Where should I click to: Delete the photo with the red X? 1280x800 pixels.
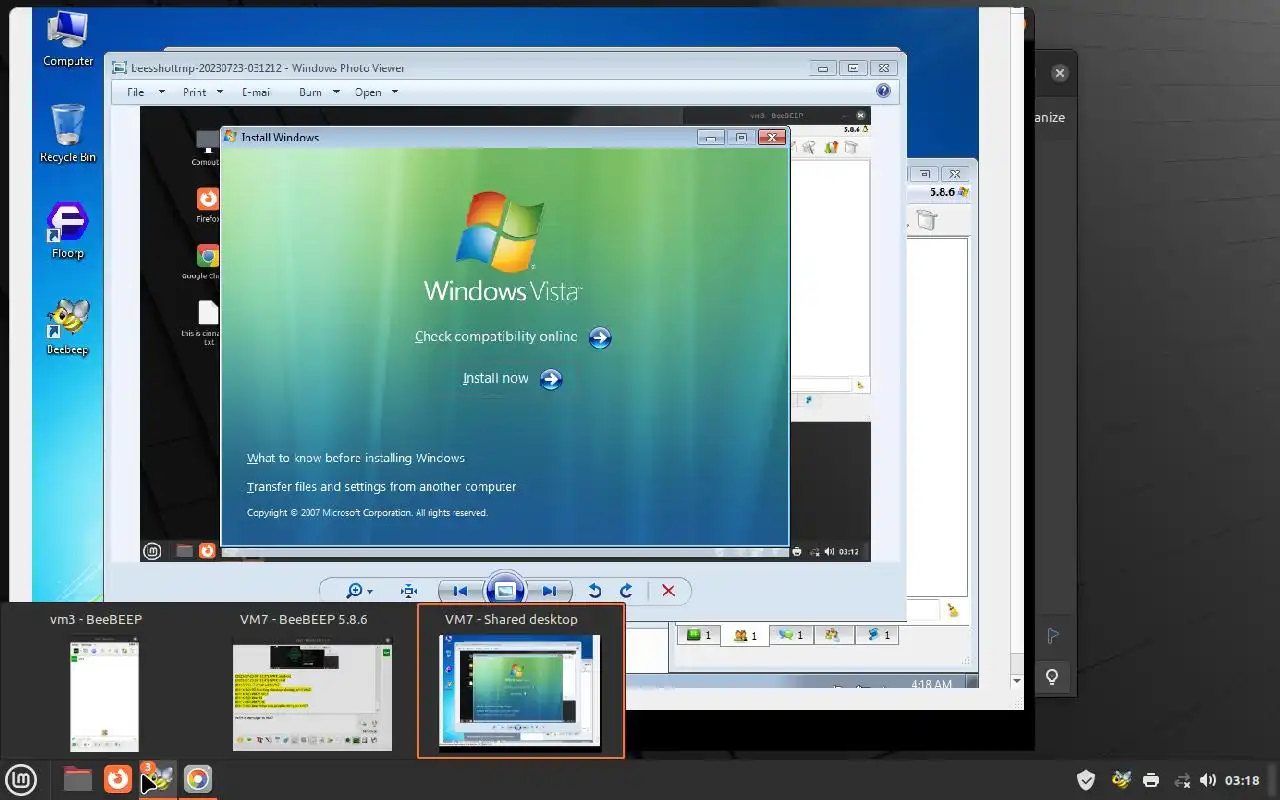pyautogui.click(x=668, y=591)
